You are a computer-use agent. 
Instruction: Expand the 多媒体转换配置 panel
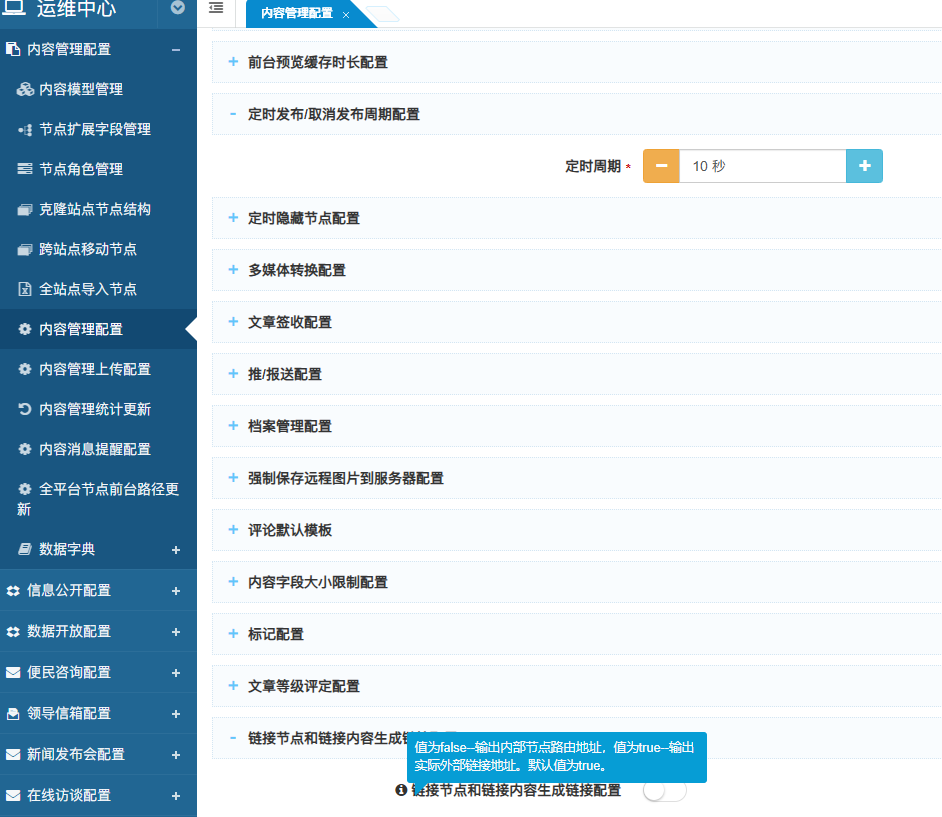point(297,270)
